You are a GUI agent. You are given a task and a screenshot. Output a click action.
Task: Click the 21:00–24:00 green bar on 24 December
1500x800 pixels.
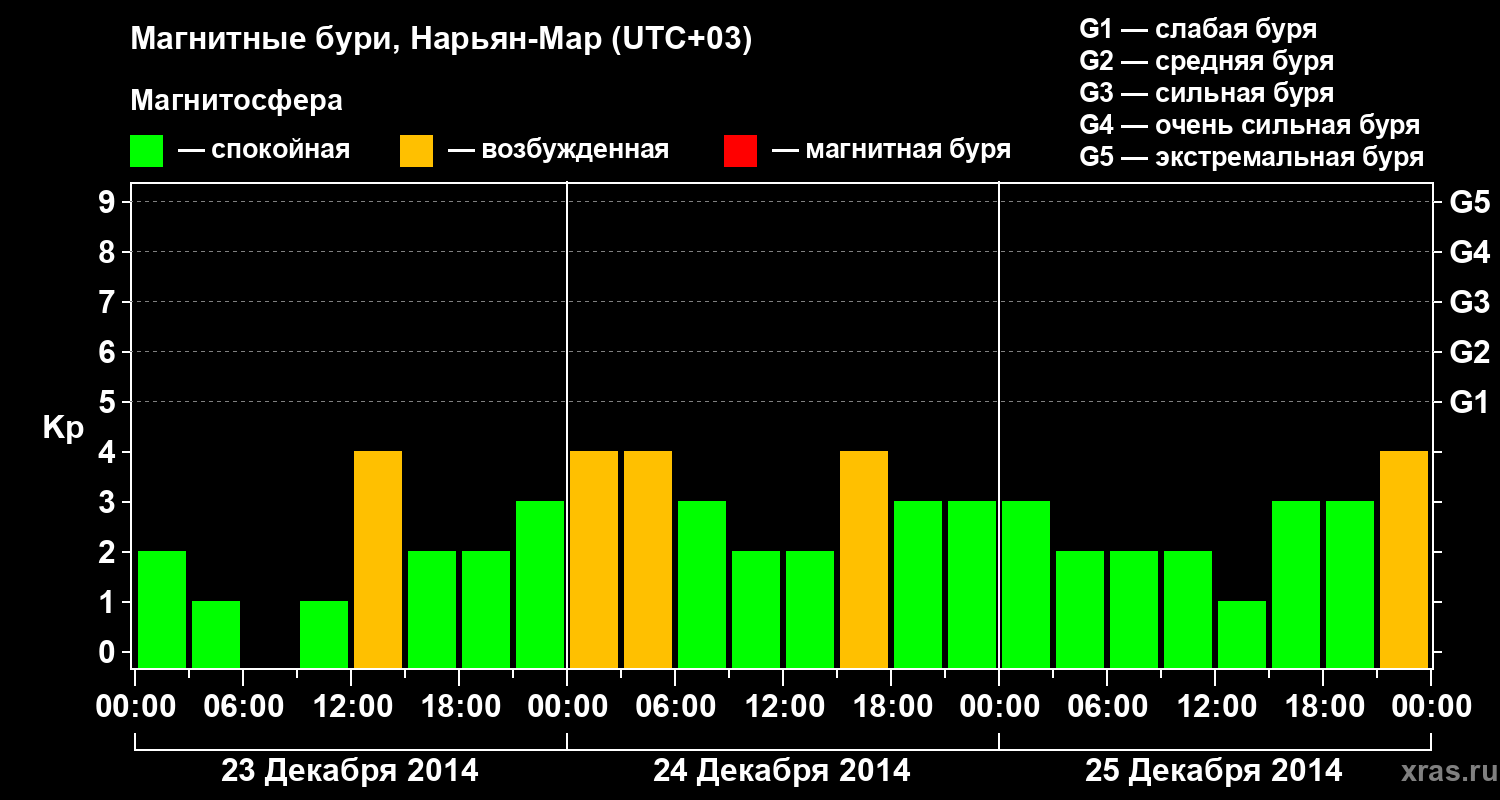click(x=972, y=584)
